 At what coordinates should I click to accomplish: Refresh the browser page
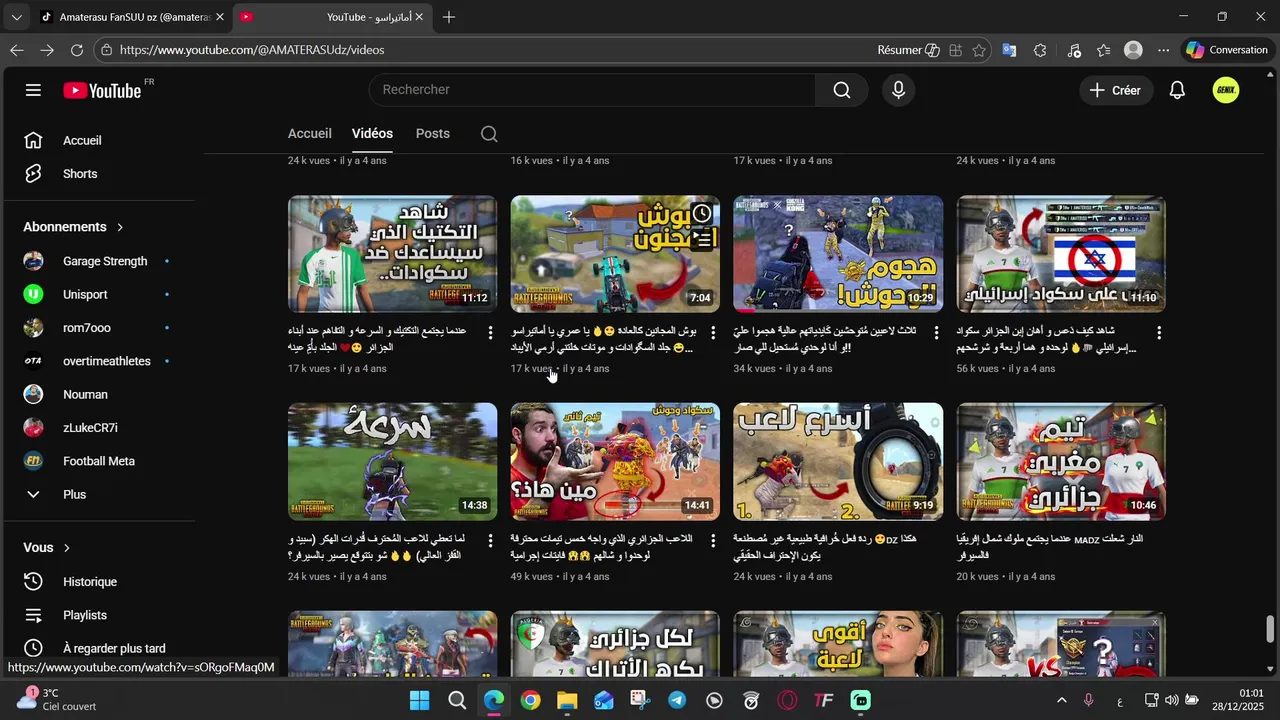(x=77, y=50)
